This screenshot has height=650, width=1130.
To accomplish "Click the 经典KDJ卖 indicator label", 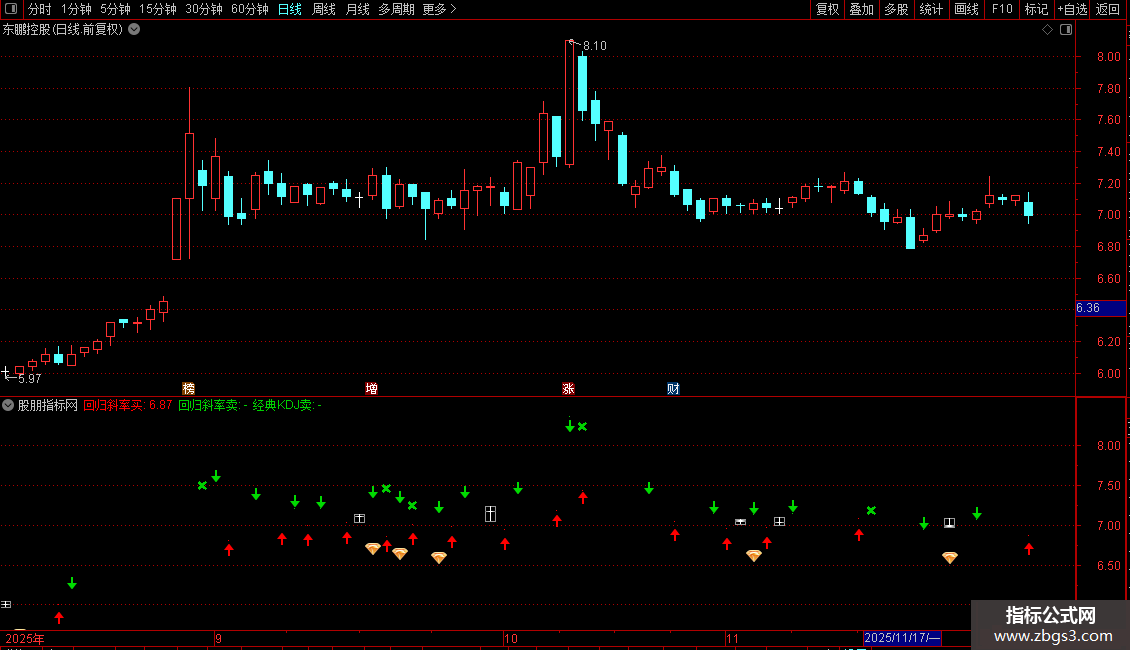I will 287,405.
